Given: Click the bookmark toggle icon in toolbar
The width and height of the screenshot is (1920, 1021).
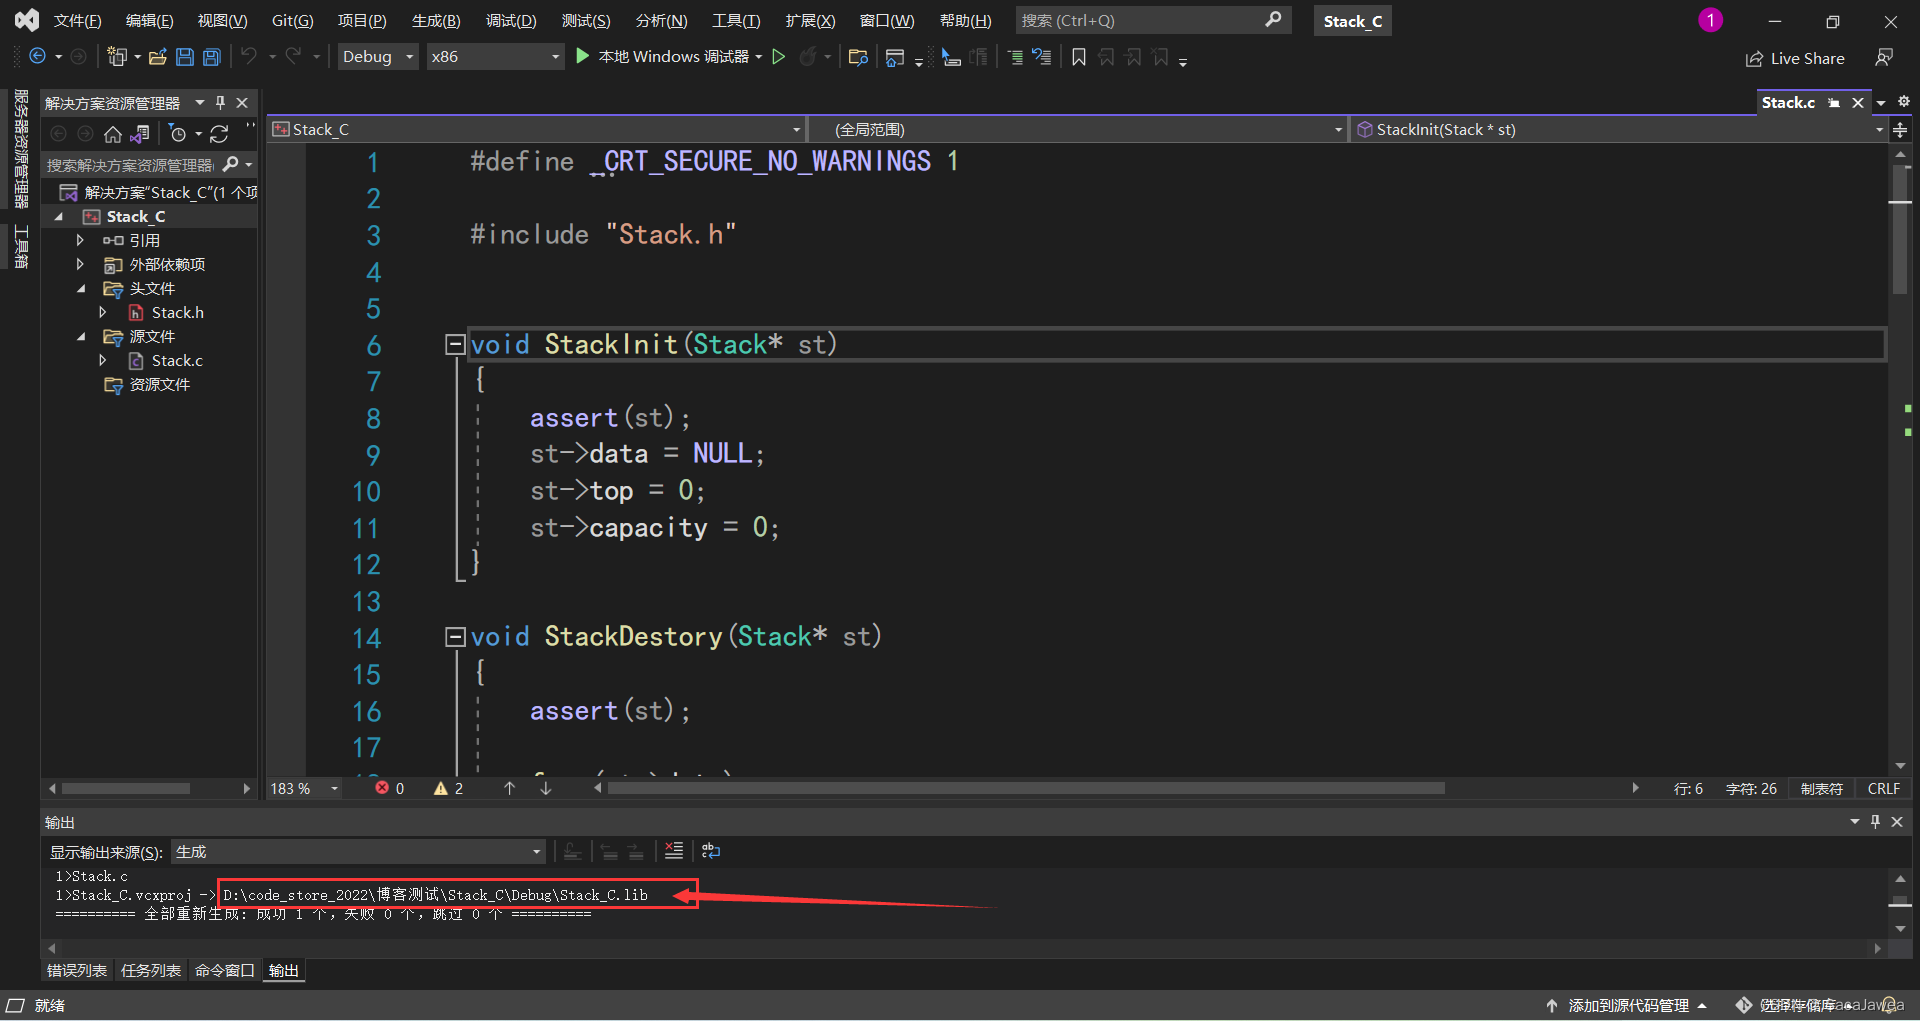Looking at the screenshot, I should point(1079,57).
